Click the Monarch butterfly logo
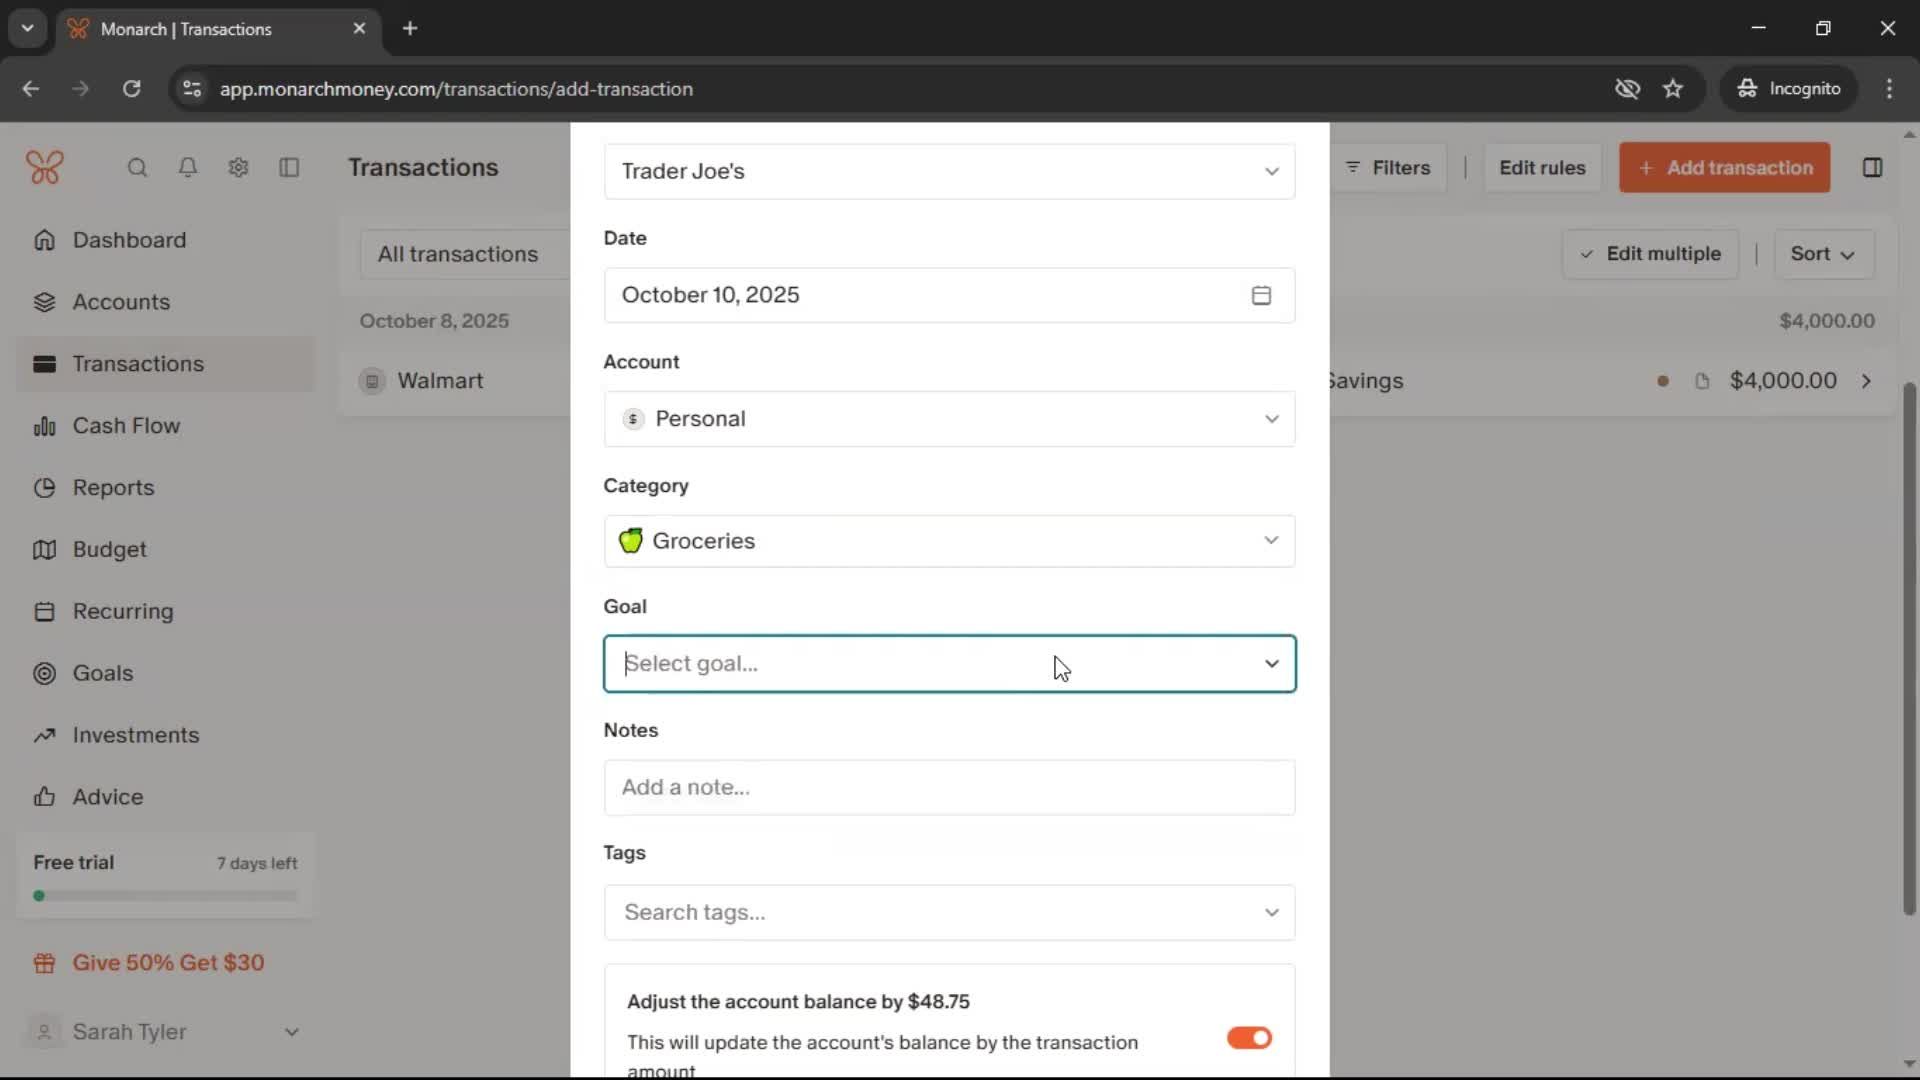1920x1080 pixels. [x=45, y=167]
